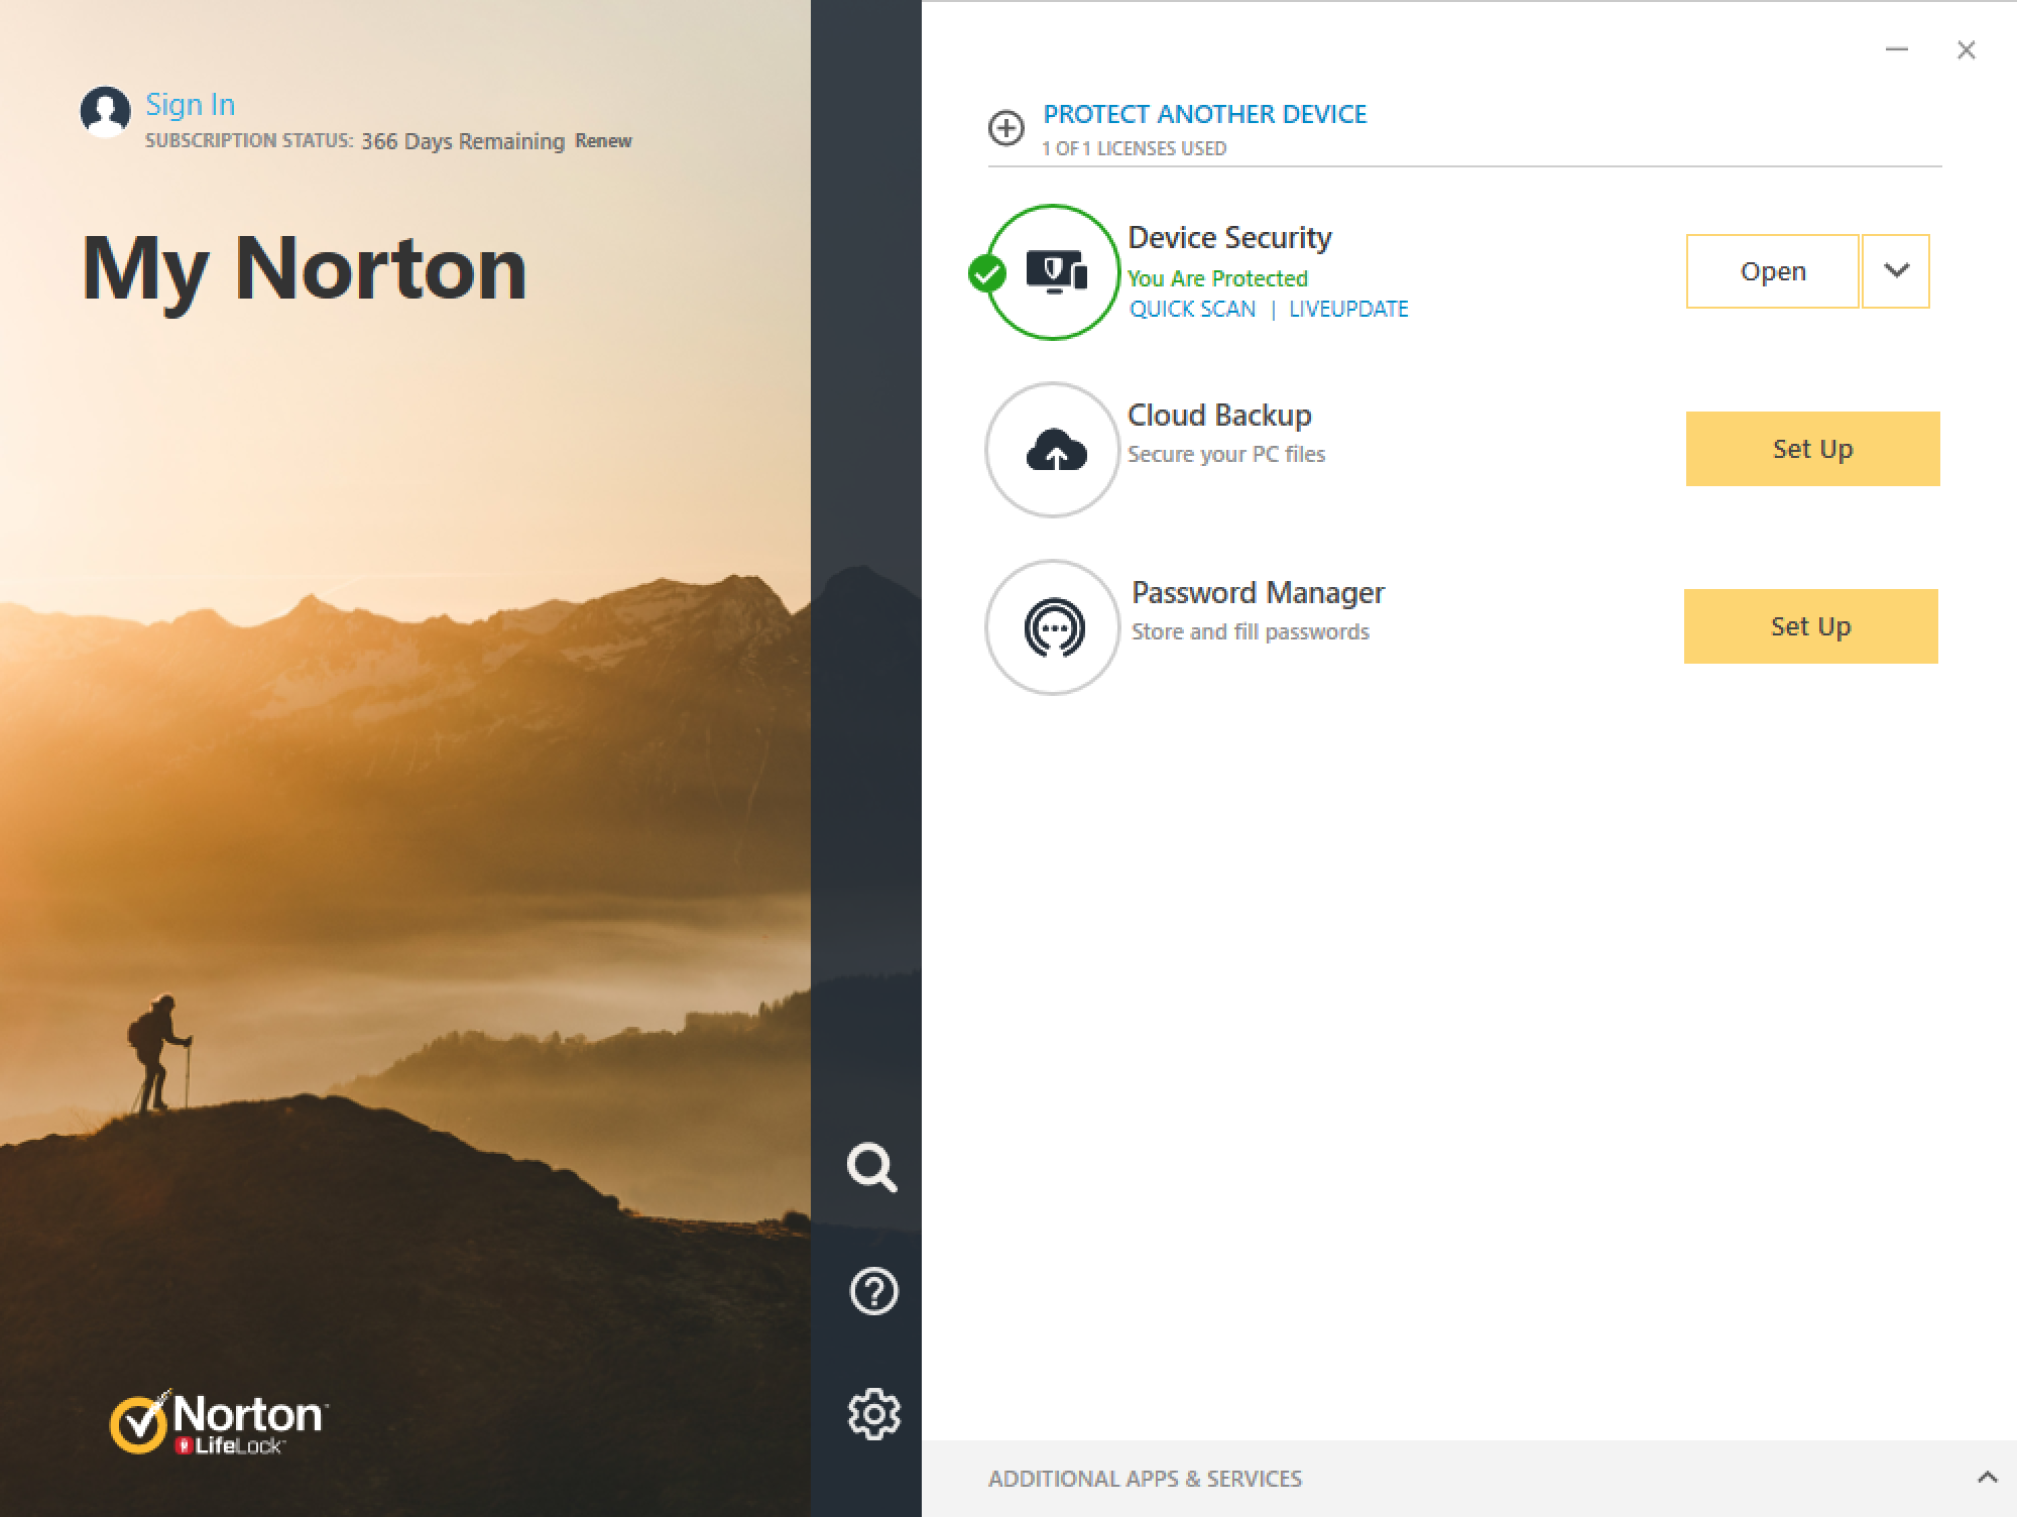2017x1517 pixels.
Task: Open the search magnifier icon
Action: 873,1168
